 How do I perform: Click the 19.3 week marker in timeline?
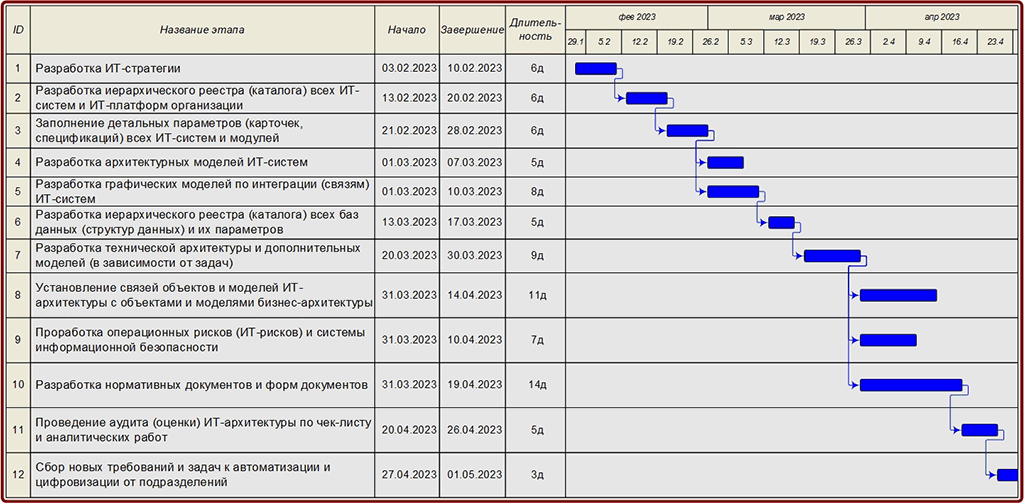(x=817, y=42)
